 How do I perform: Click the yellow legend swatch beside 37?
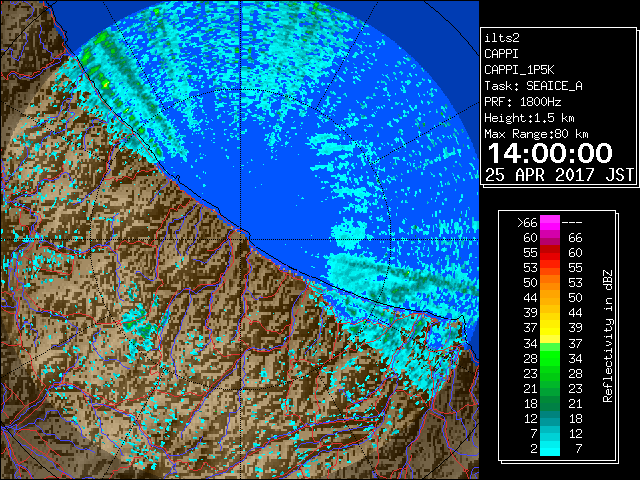550,328
